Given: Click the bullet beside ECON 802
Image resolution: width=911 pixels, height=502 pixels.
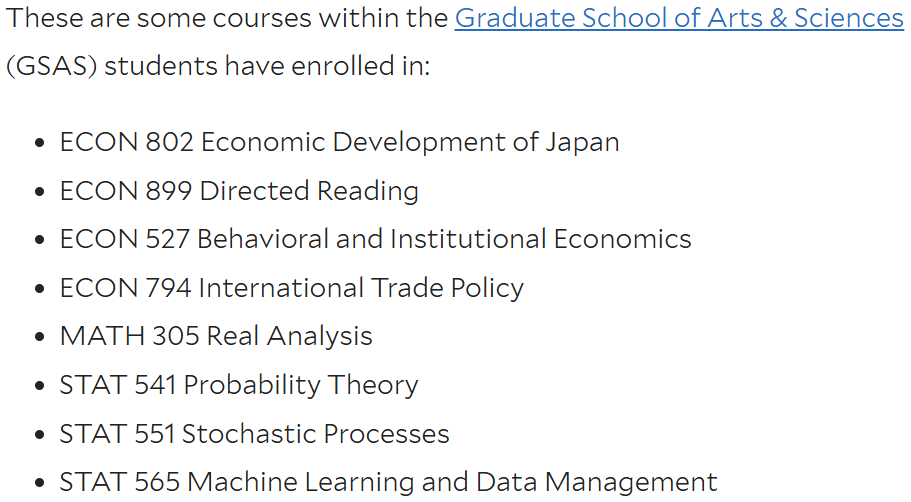Looking at the screenshot, I should 40,143.
